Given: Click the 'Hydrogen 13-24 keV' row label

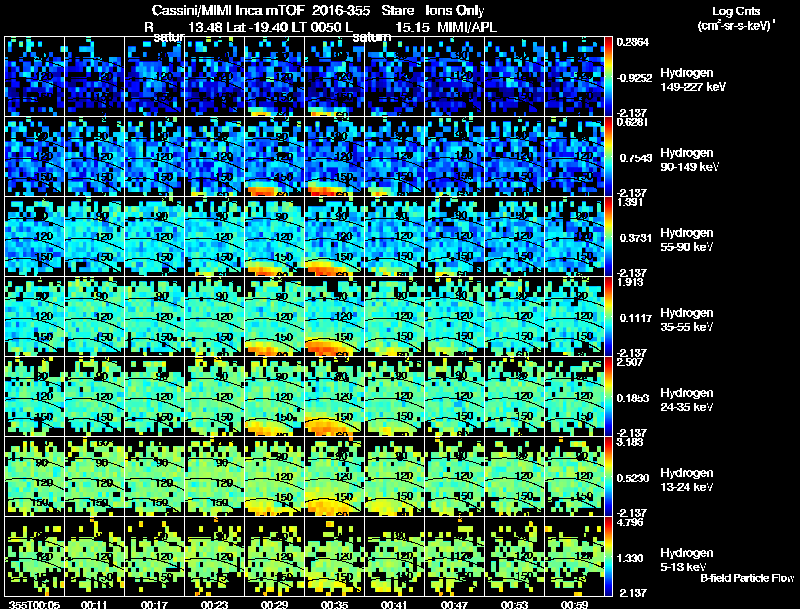Looking at the screenshot, I should click(687, 480).
